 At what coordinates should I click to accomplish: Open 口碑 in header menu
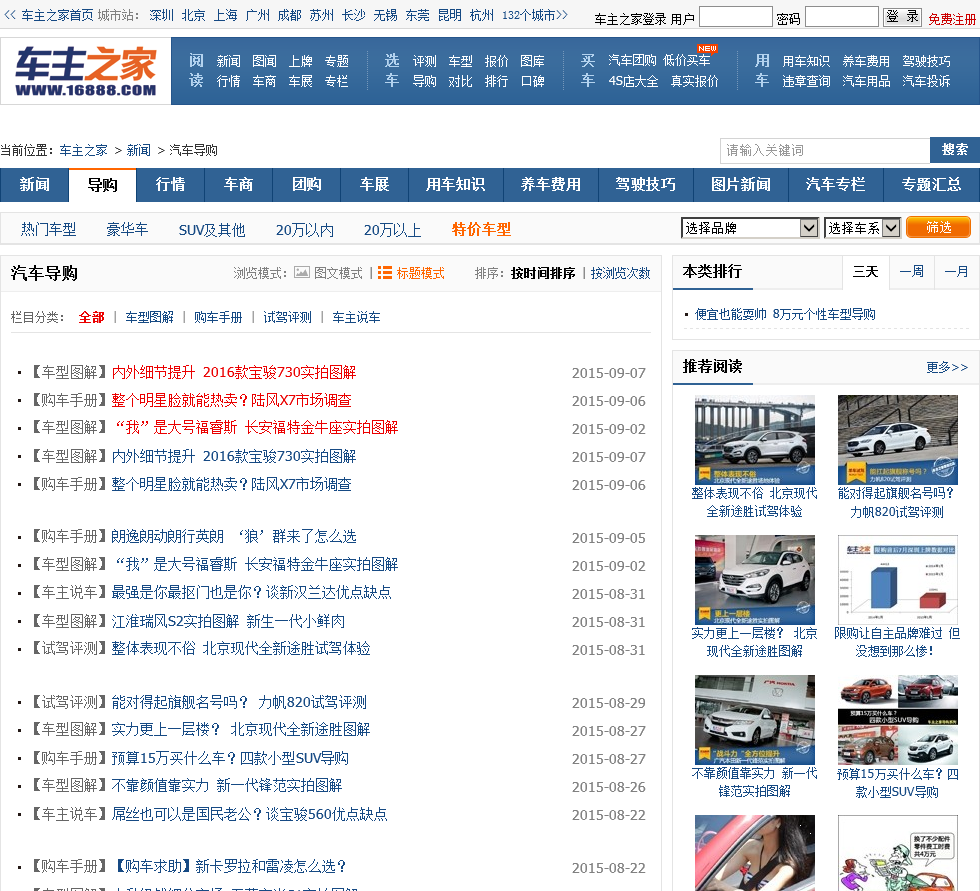point(532,81)
